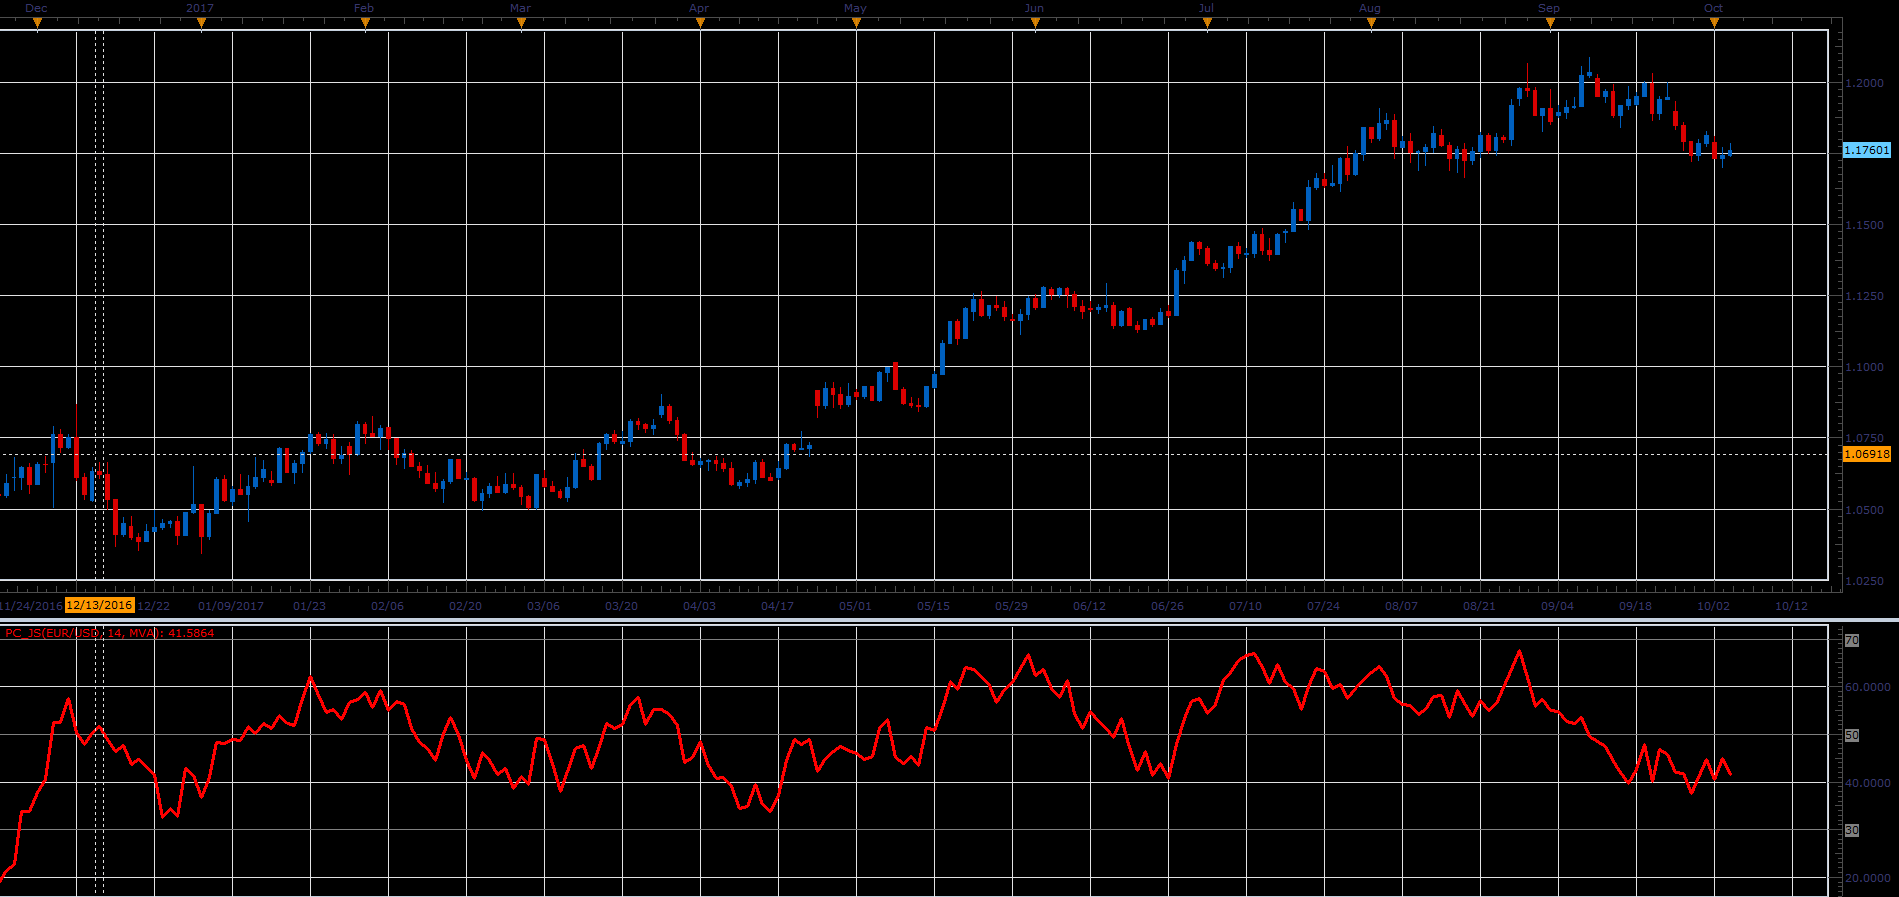Click the 50 level on indicator axis
Image resolution: width=1899 pixels, height=897 pixels.
(x=1852, y=735)
